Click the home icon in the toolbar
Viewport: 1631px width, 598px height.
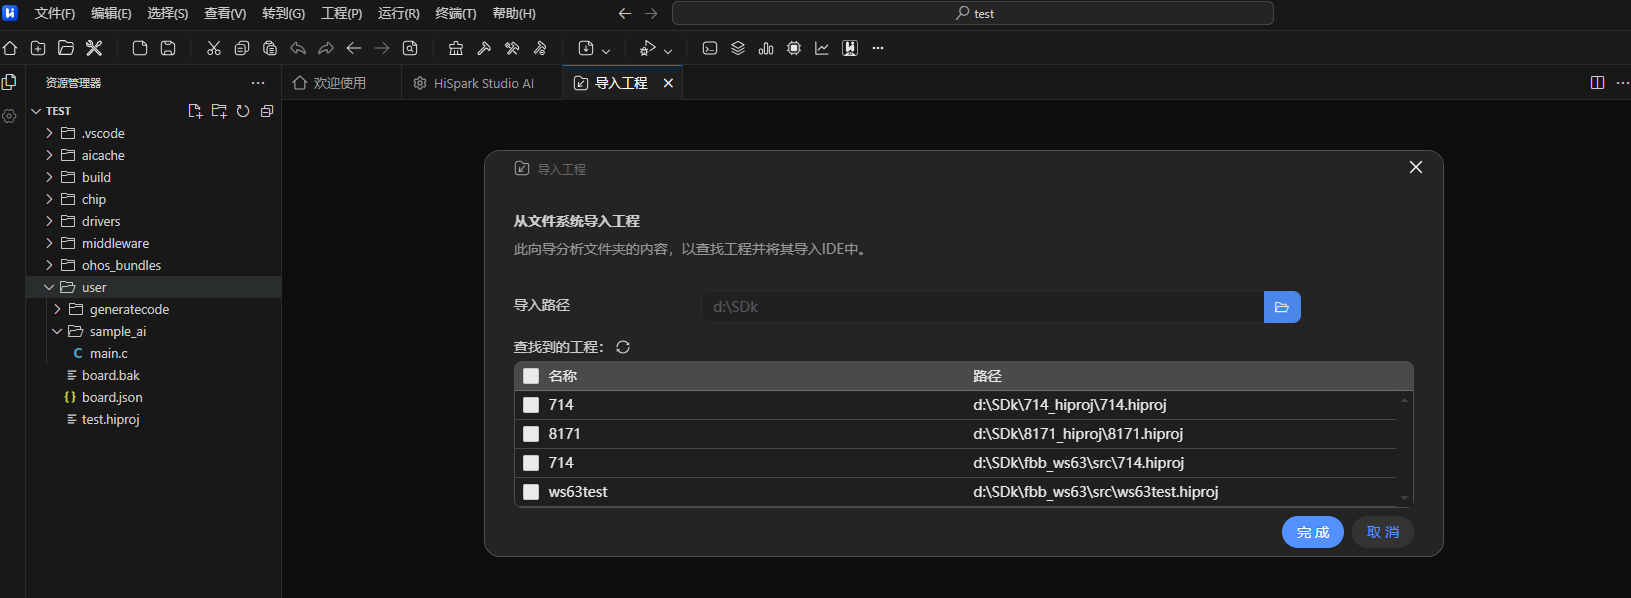click(10, 48)
